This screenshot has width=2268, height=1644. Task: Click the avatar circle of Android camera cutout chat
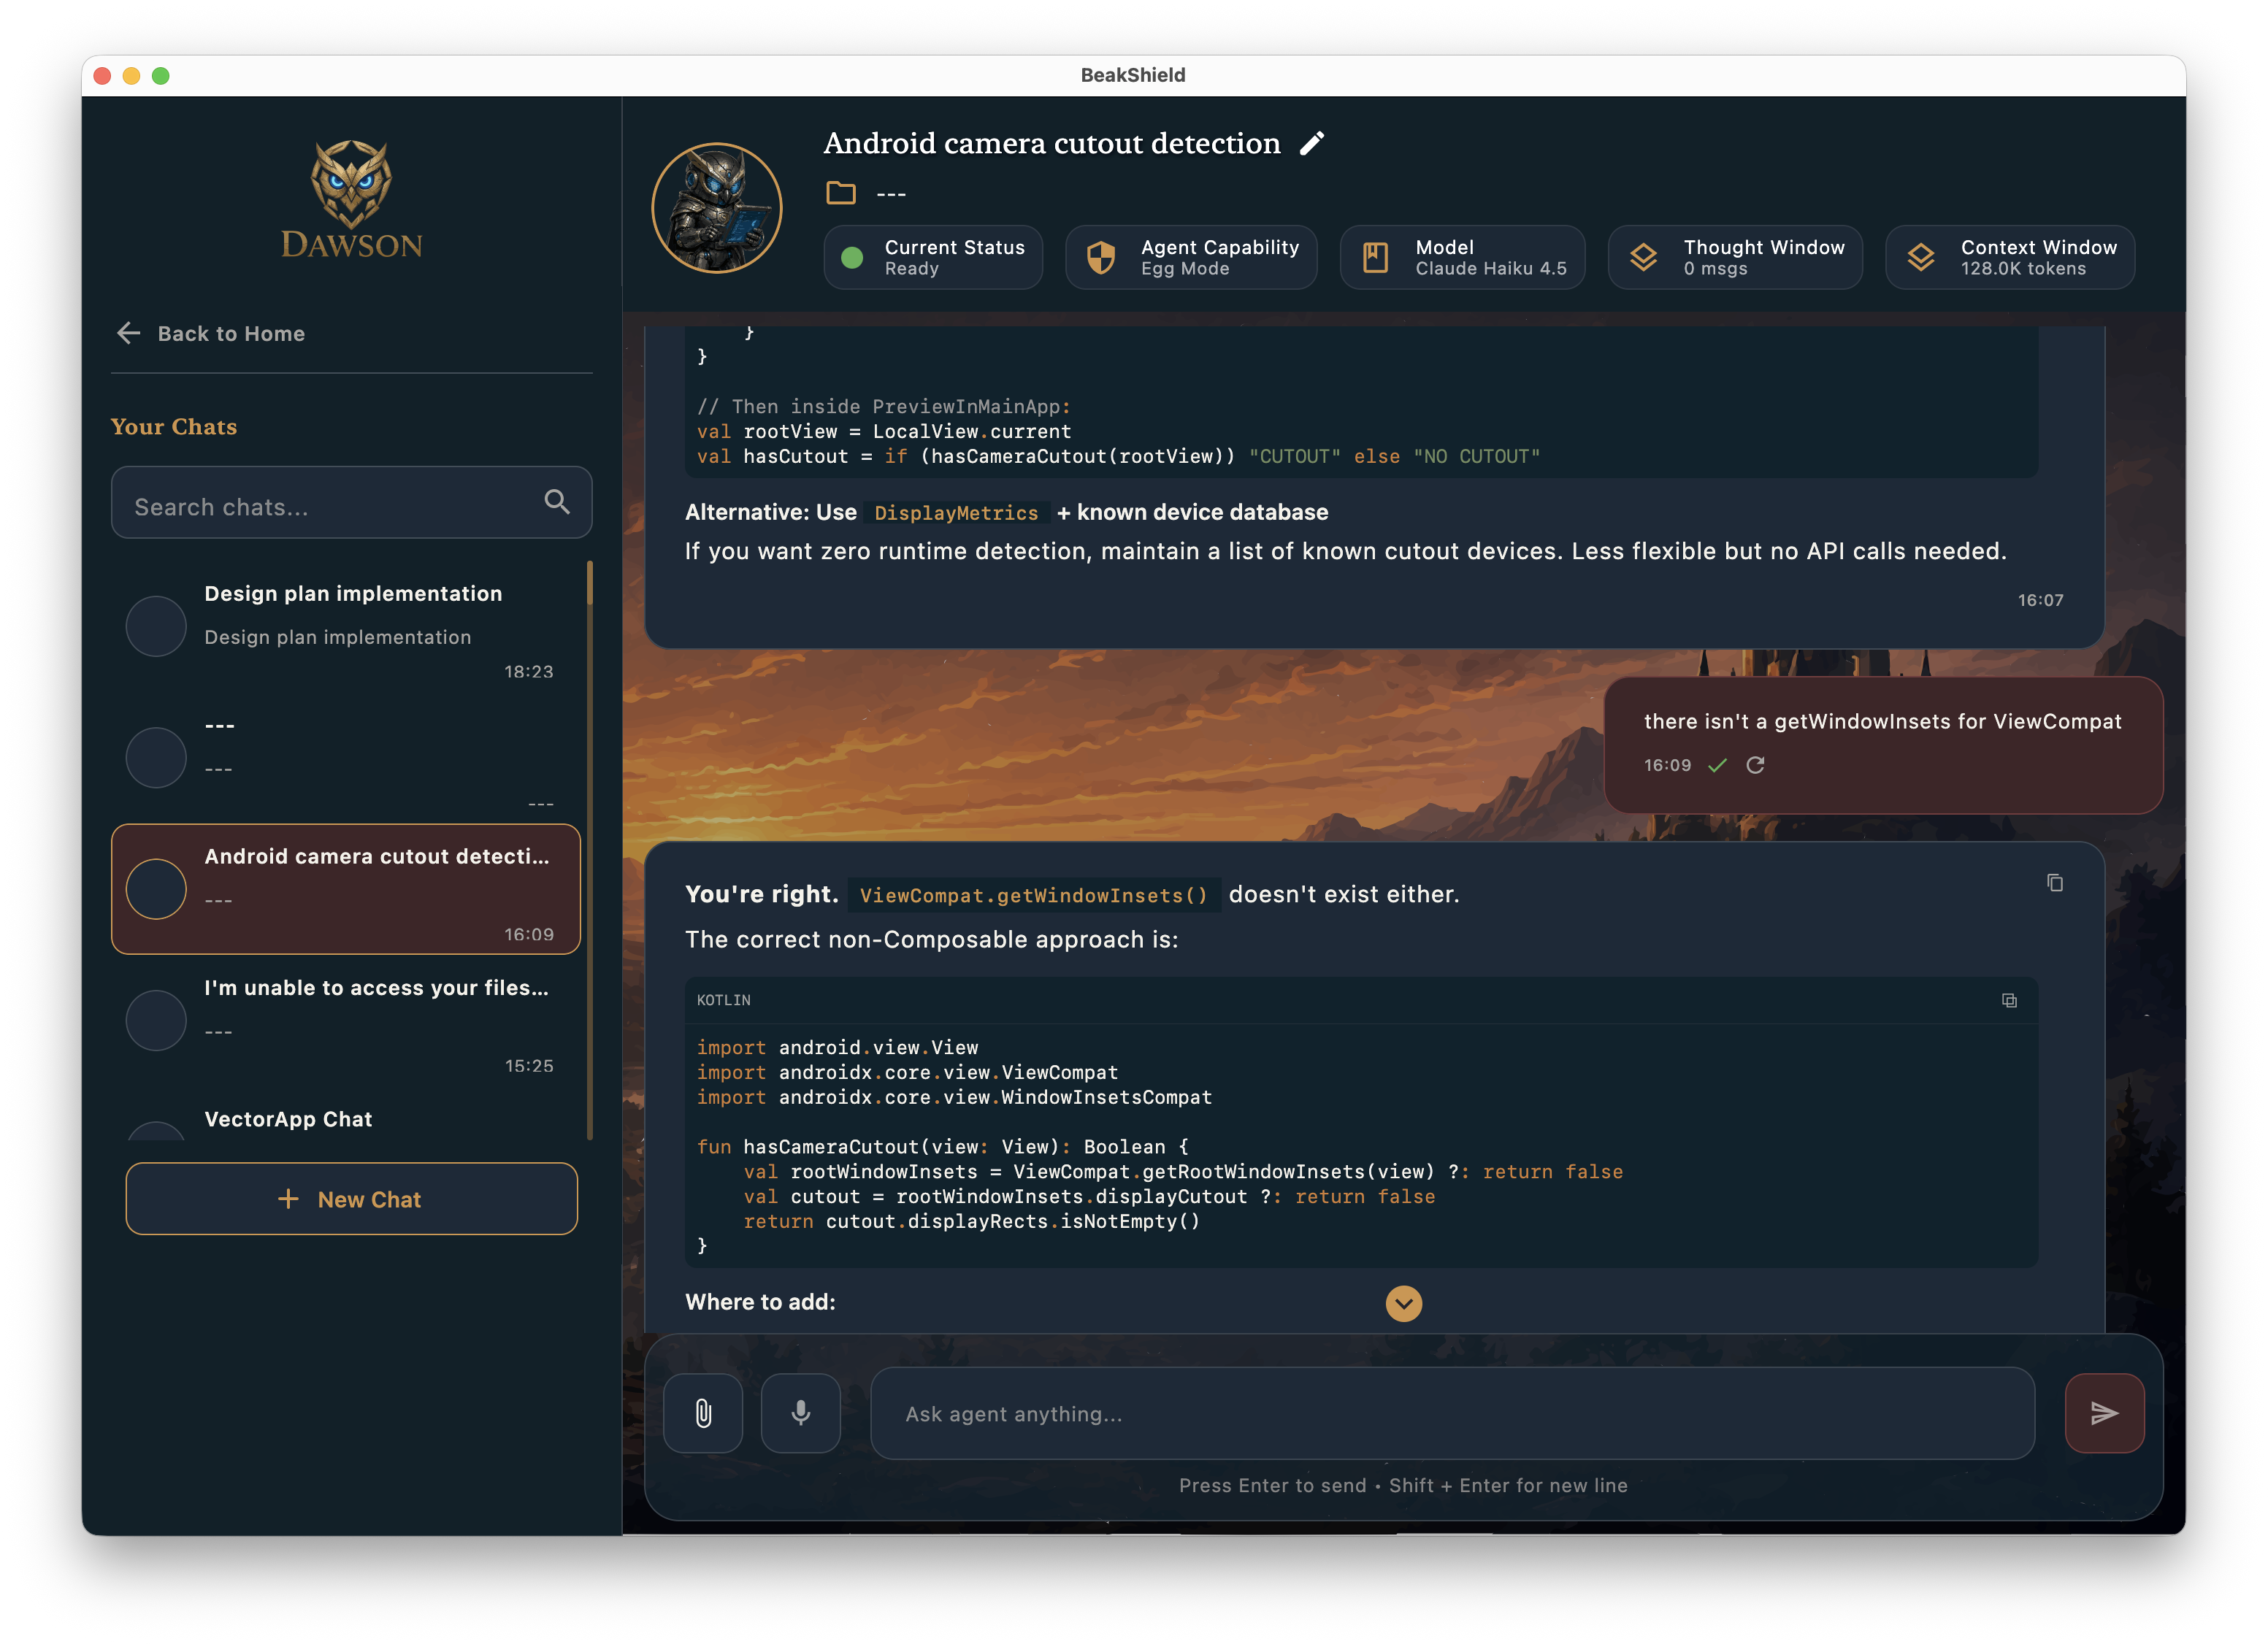(156, 889)
